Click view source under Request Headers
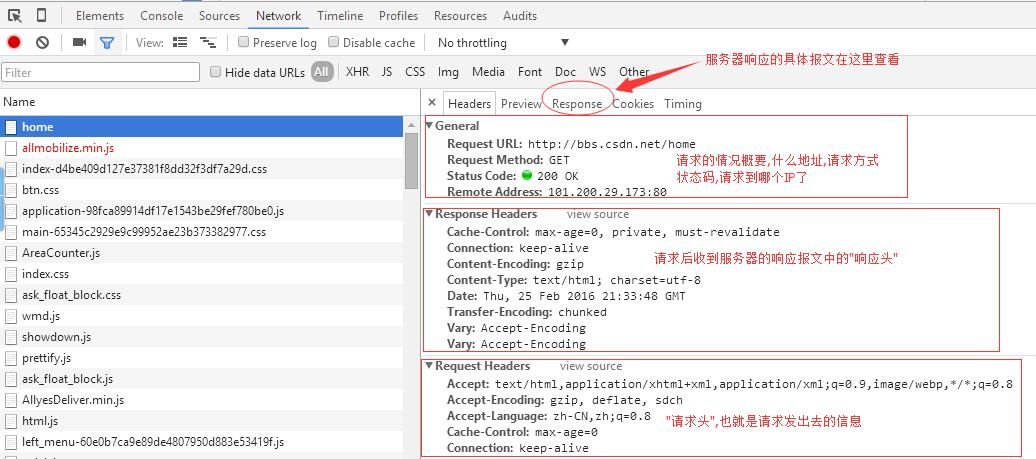This screenshot has width=1036, height=459. 591,366
